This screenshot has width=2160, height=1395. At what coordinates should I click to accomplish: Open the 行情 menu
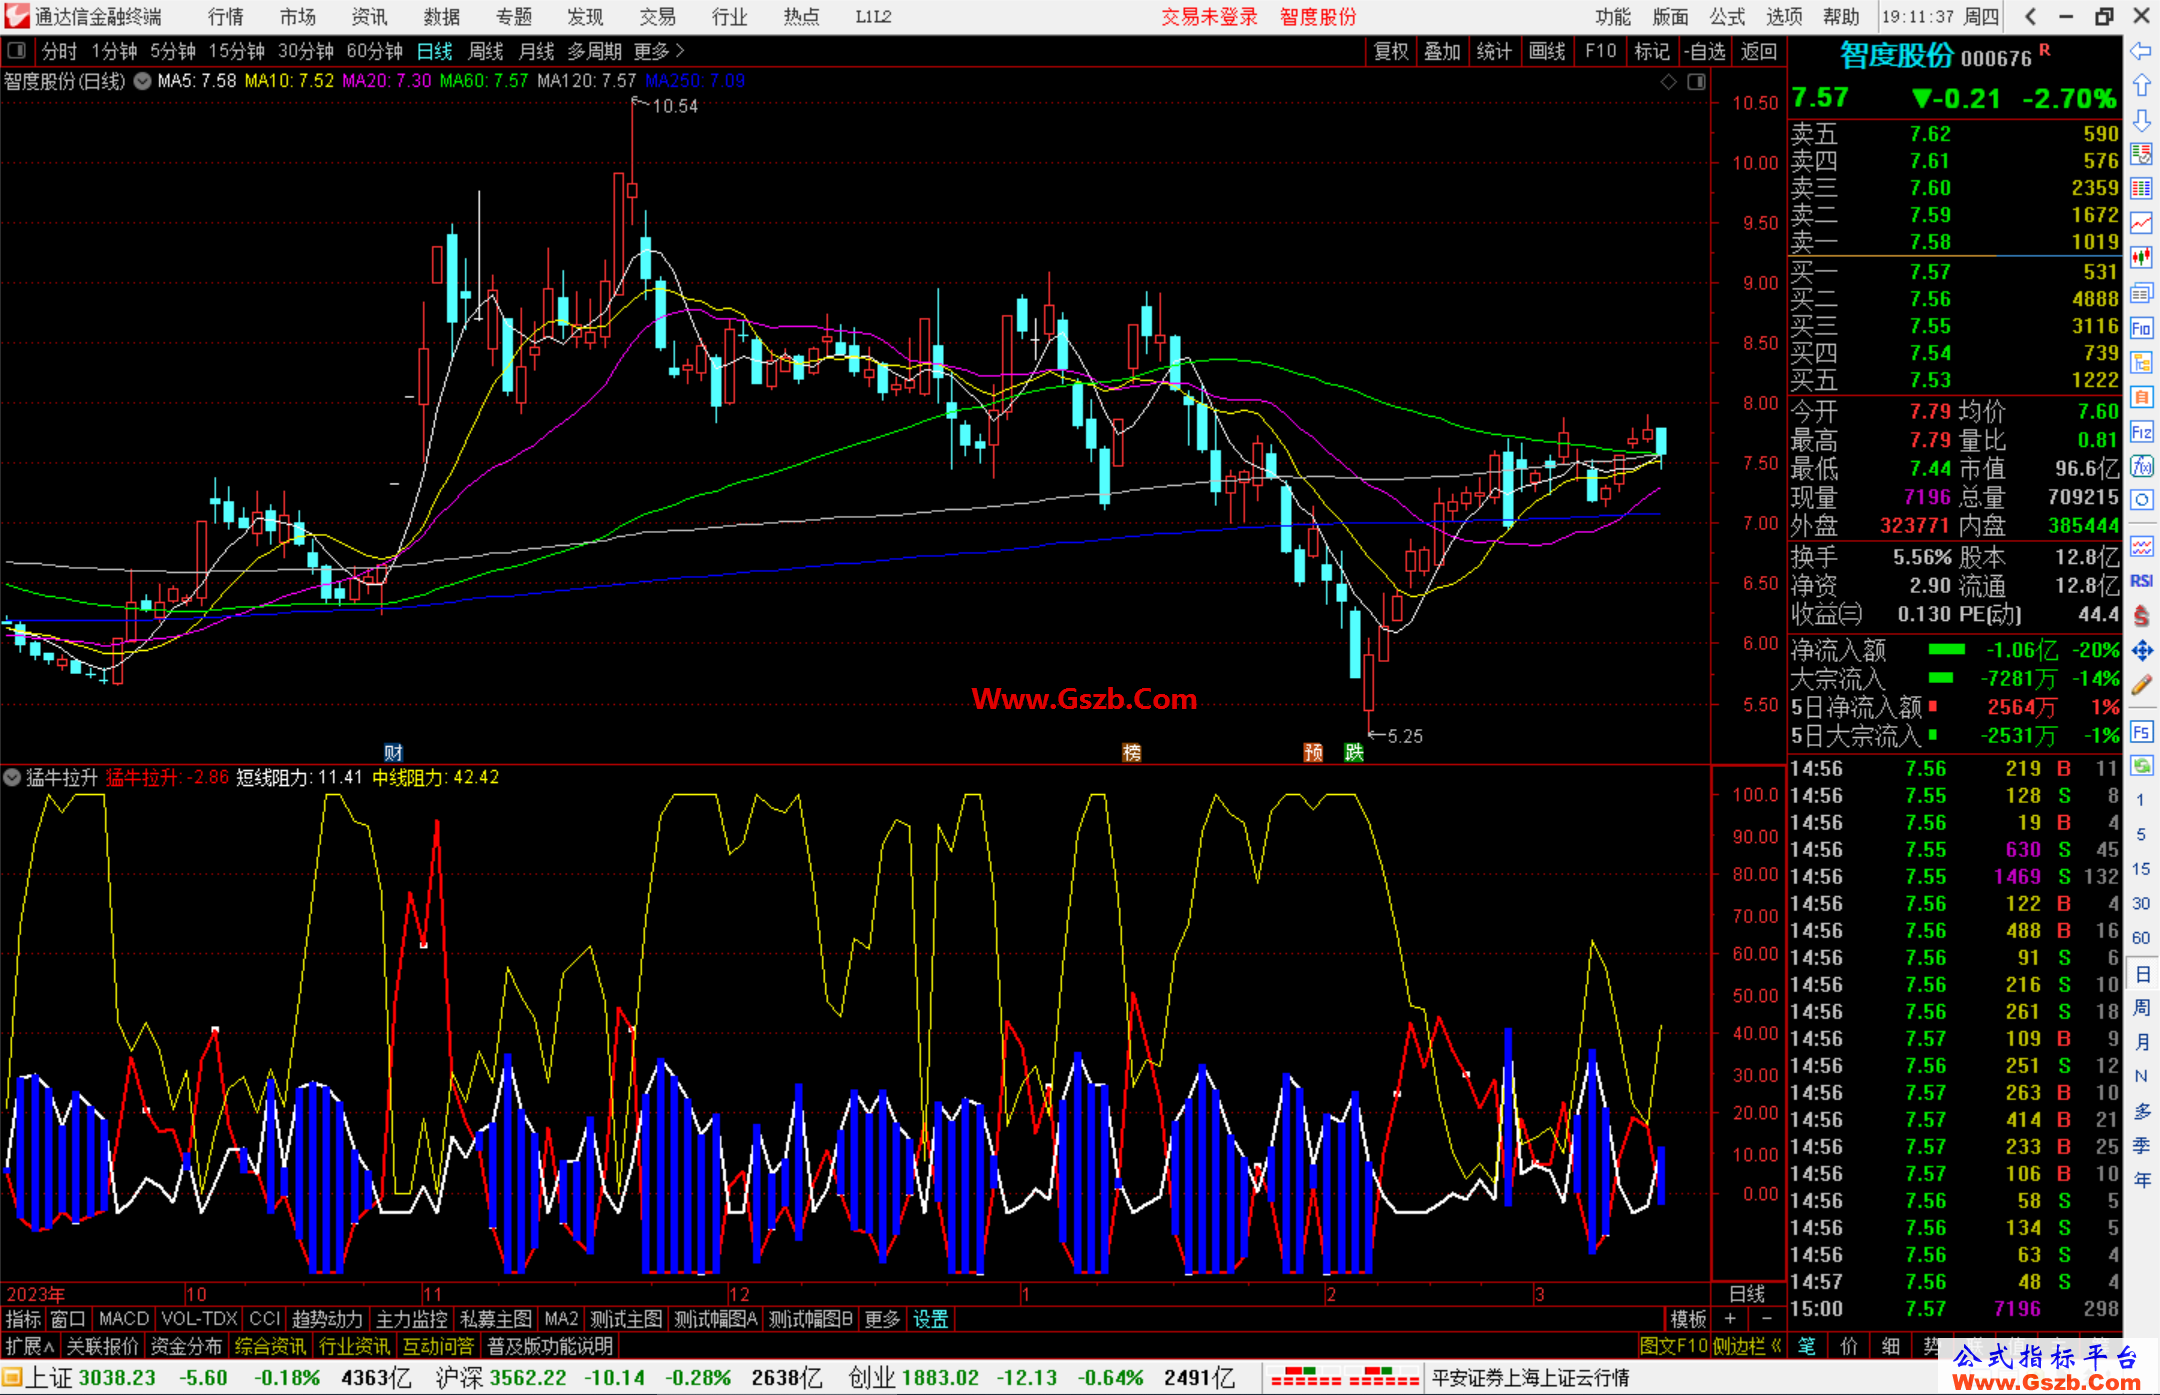(x=226, y=17)
